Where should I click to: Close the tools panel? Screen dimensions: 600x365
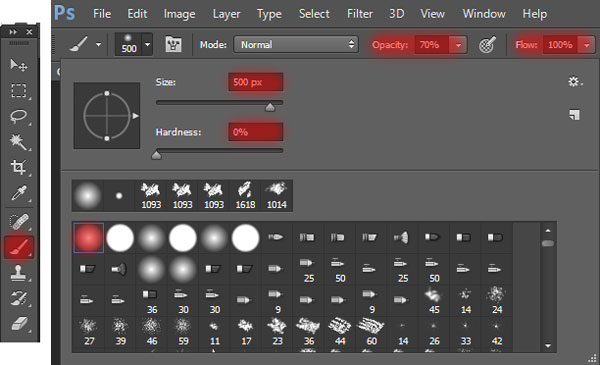point(29,32)
